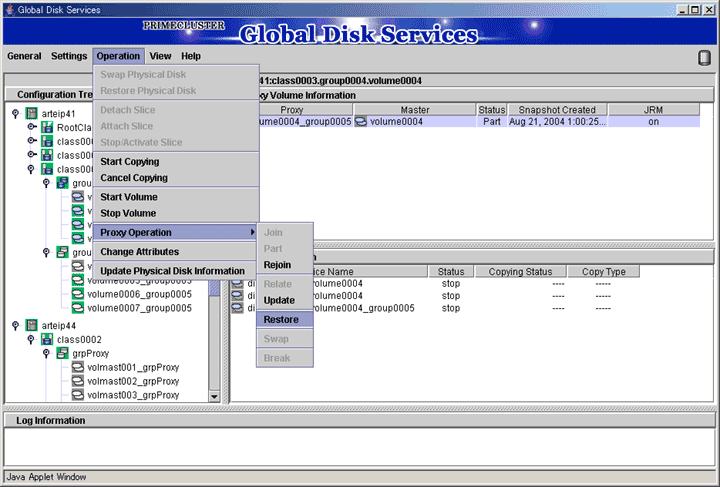720x487 pixels.
Task: Open the Settings menu
Action: (69, 56)
